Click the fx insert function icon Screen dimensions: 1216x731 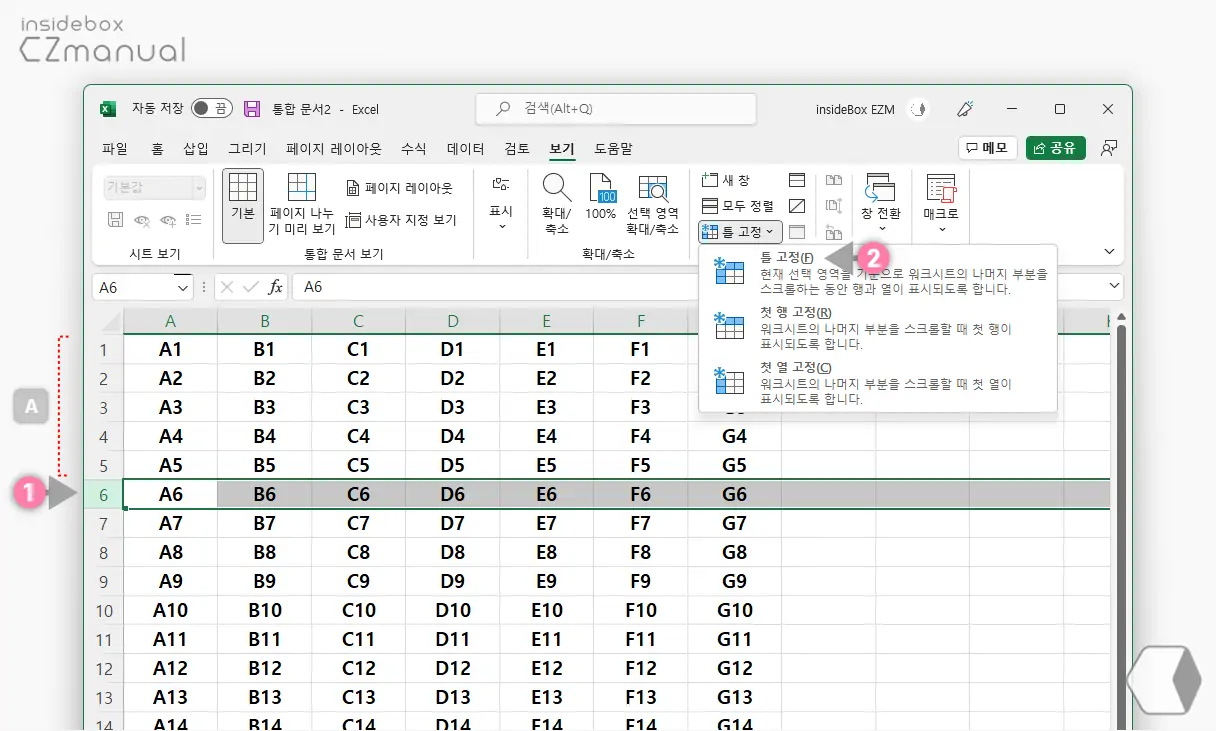click(276, 287)
